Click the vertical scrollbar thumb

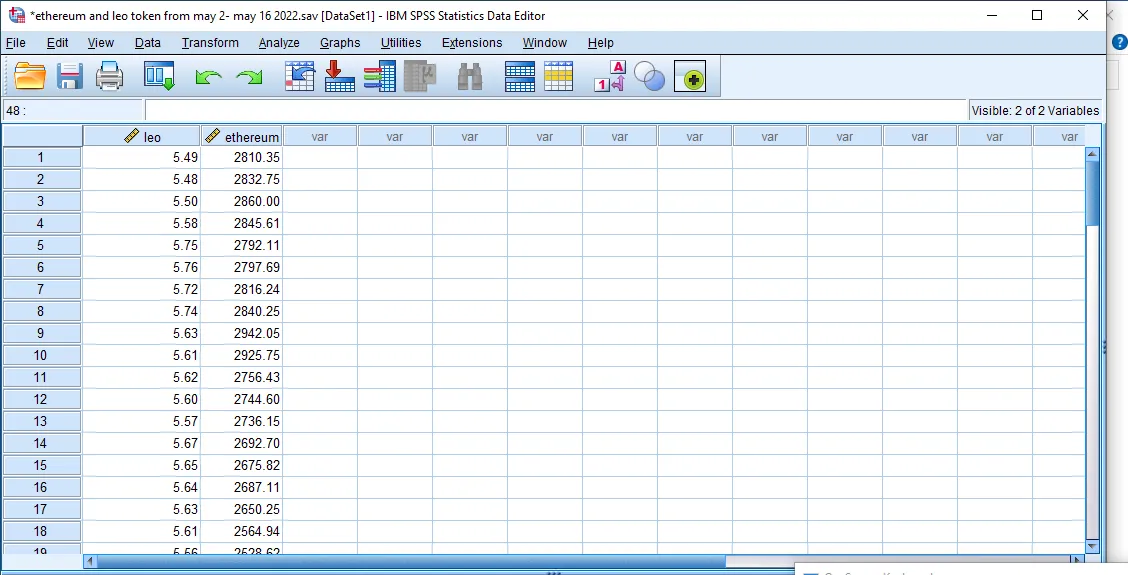1092,193
